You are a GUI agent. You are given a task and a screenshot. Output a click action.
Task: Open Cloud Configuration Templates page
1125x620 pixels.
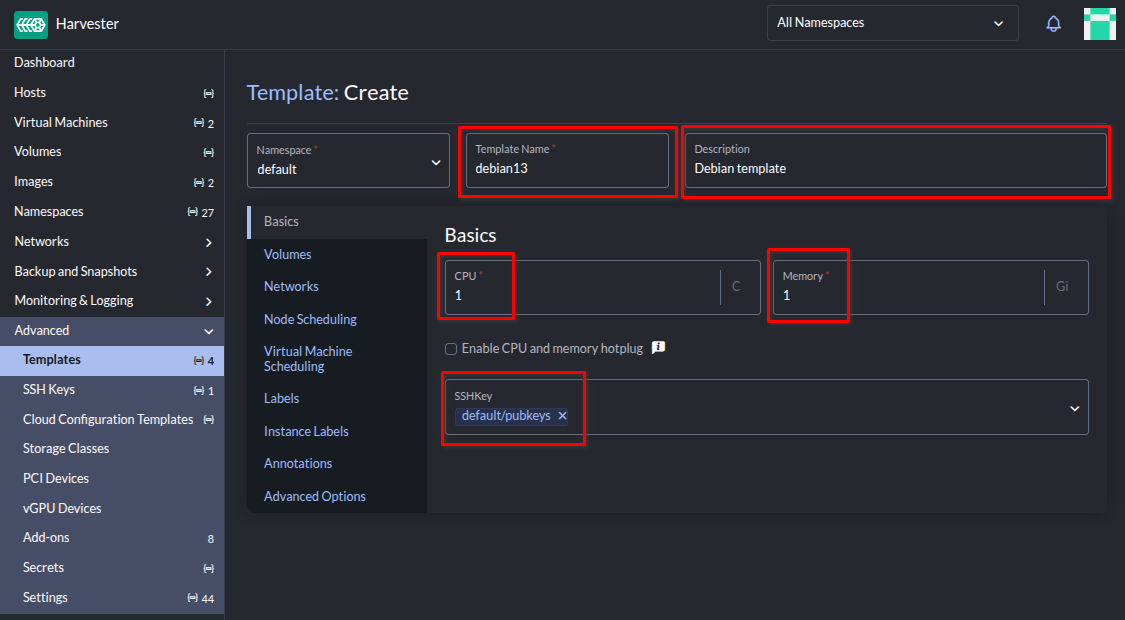[108, 419]
